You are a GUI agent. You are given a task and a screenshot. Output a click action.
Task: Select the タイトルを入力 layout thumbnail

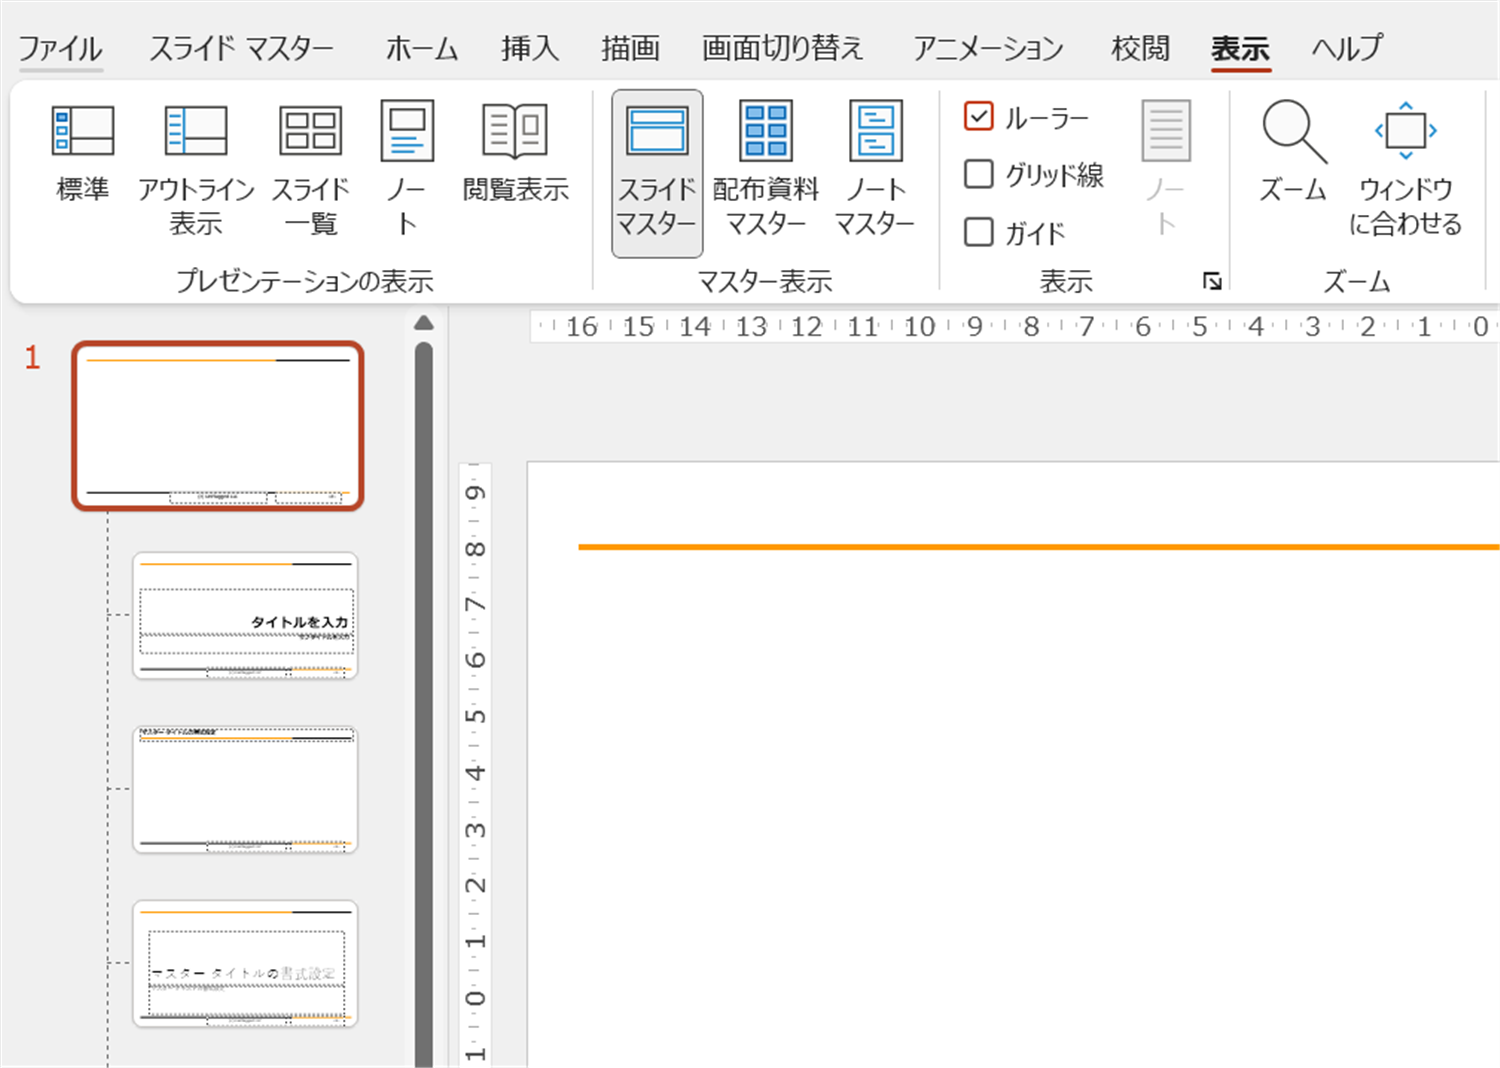[x=245, y=616]
